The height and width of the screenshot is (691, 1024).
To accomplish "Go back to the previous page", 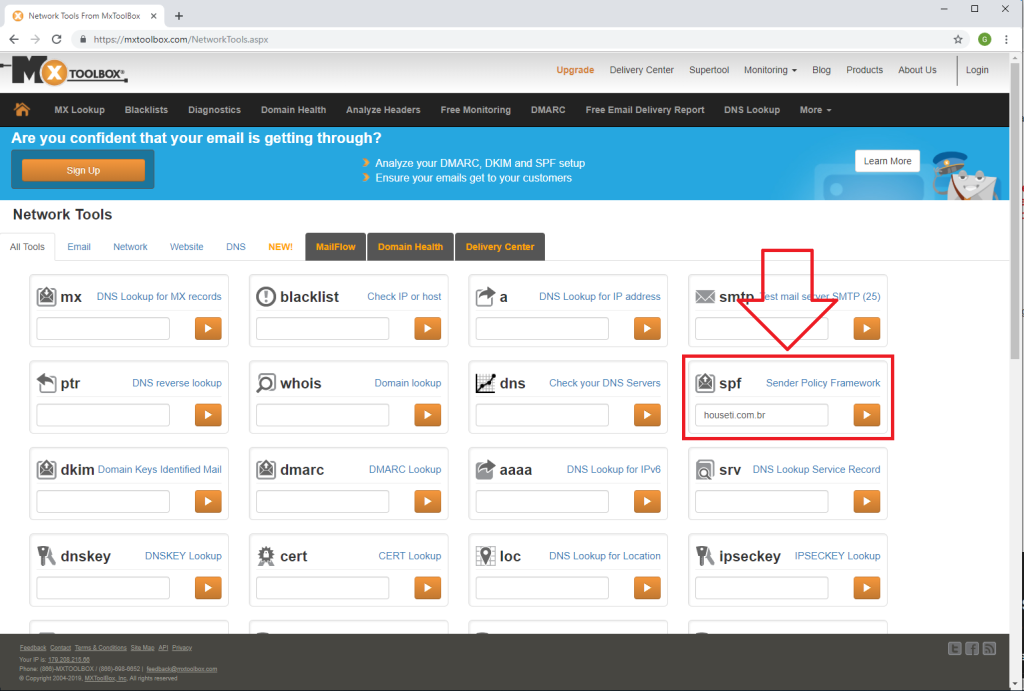I will (x=14, y=39).
